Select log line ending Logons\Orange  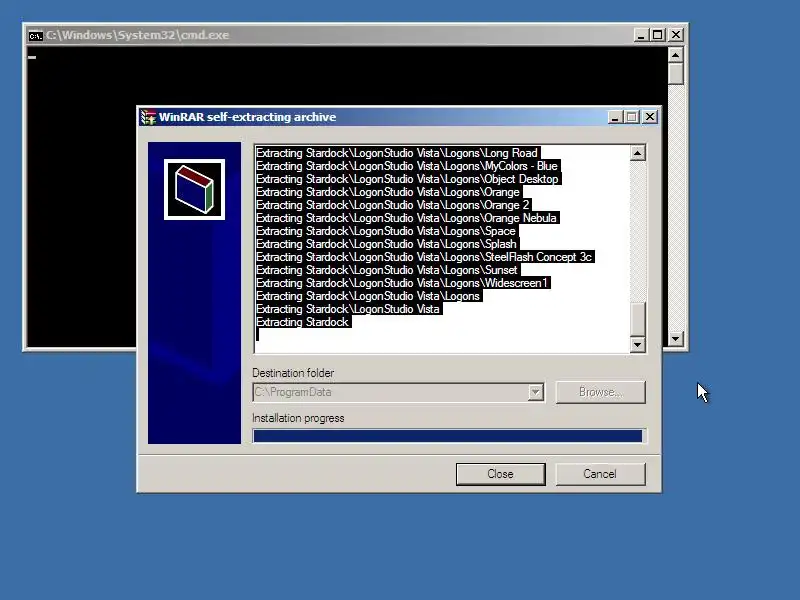coord(389,192)
